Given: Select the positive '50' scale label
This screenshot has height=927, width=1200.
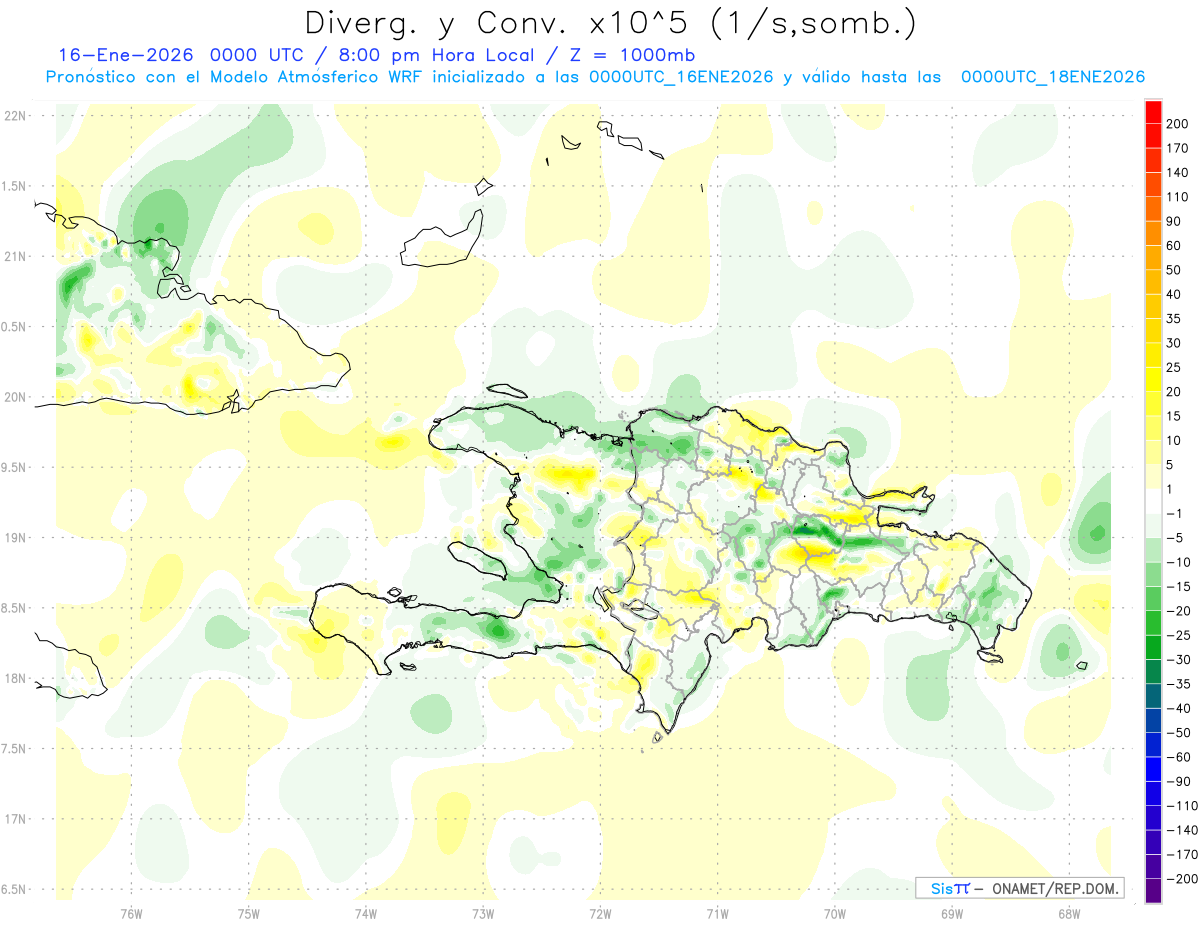Looking at the screenshot, I should pos(1175,270).
